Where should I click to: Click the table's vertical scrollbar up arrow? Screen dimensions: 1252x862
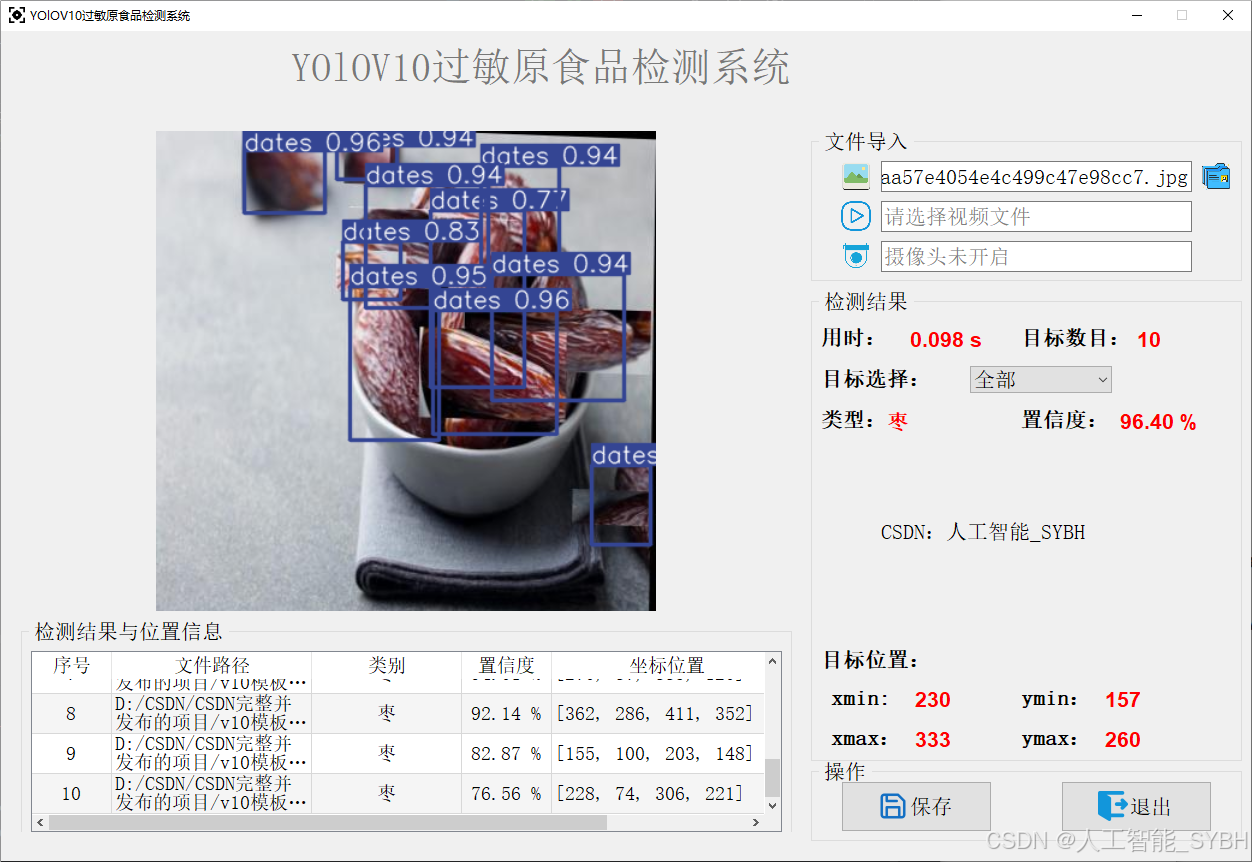click(x=772, y=661)
